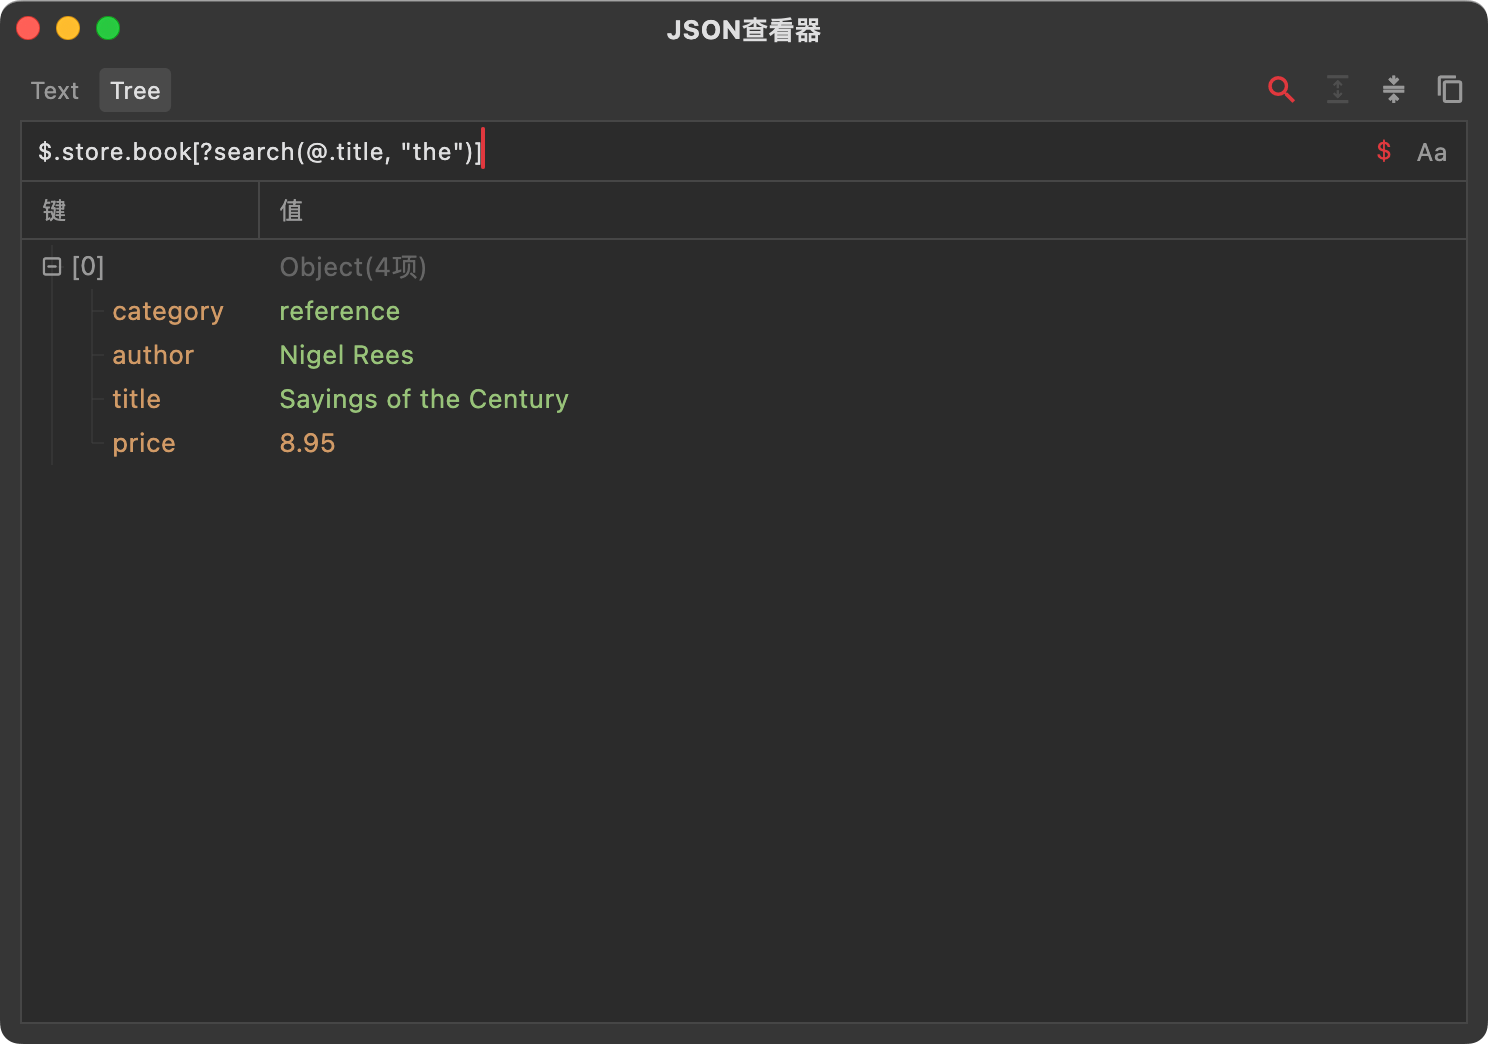Switch to the Text tab
The height and width of the screenshot is (1044, 1488).
tap(55, 91)
